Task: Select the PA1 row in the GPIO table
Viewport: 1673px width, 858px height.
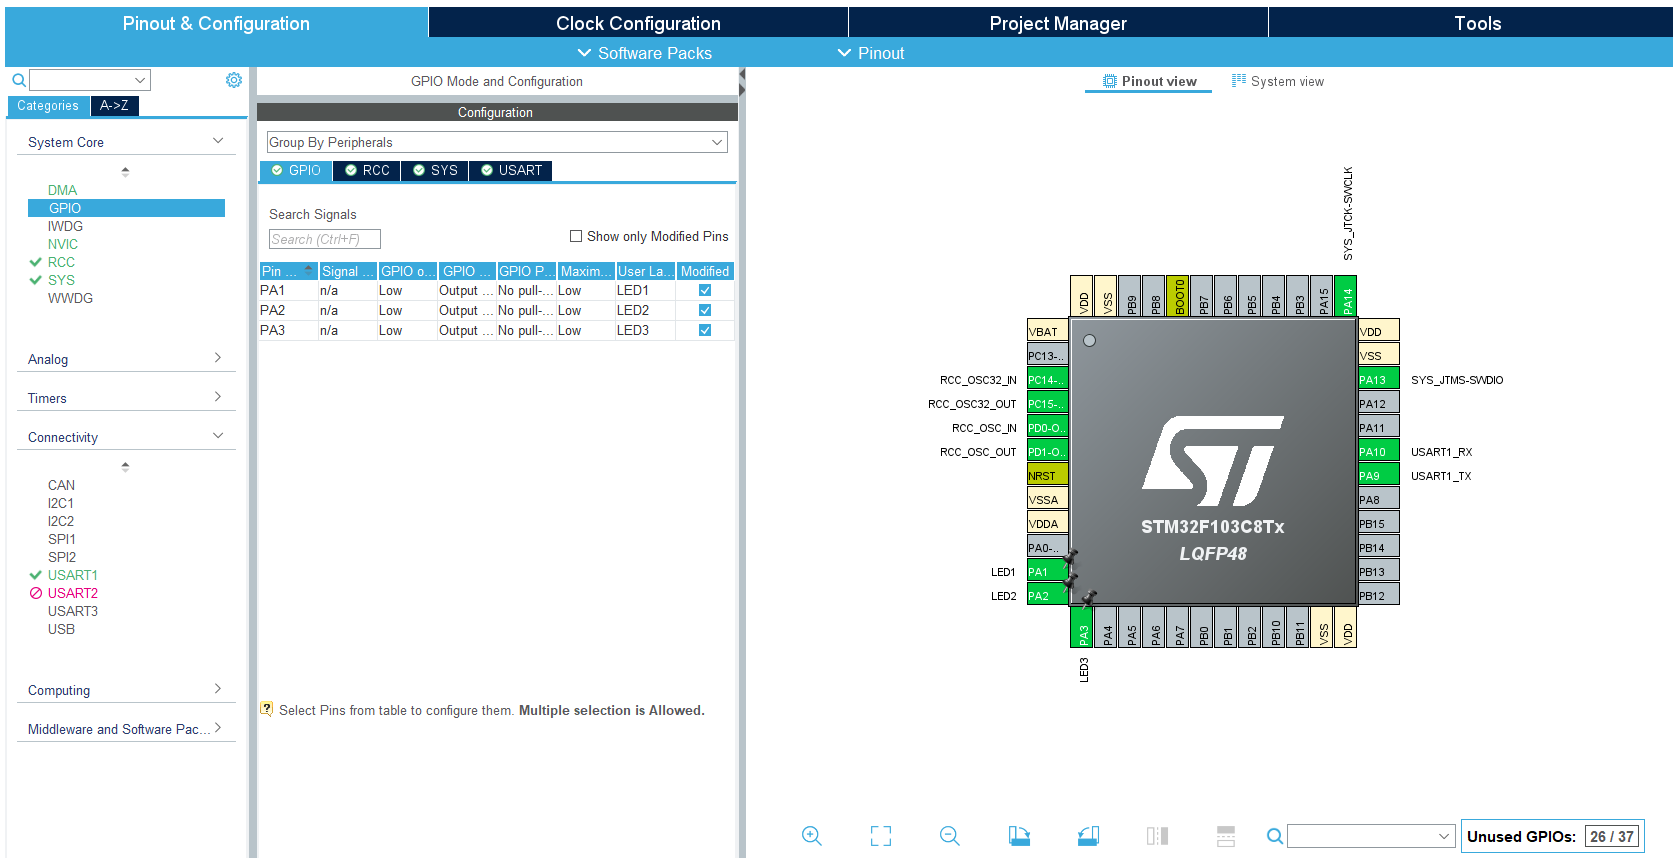Action: point(497,291)
